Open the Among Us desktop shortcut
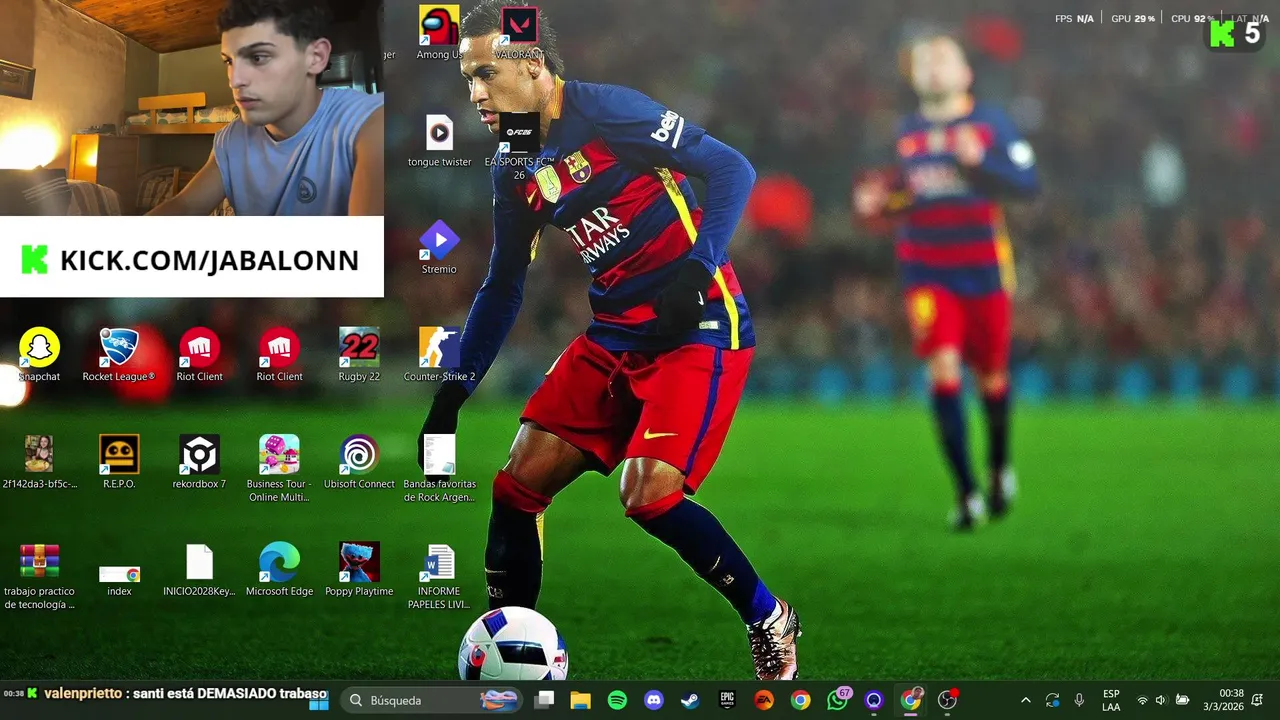 click(439, 32)
